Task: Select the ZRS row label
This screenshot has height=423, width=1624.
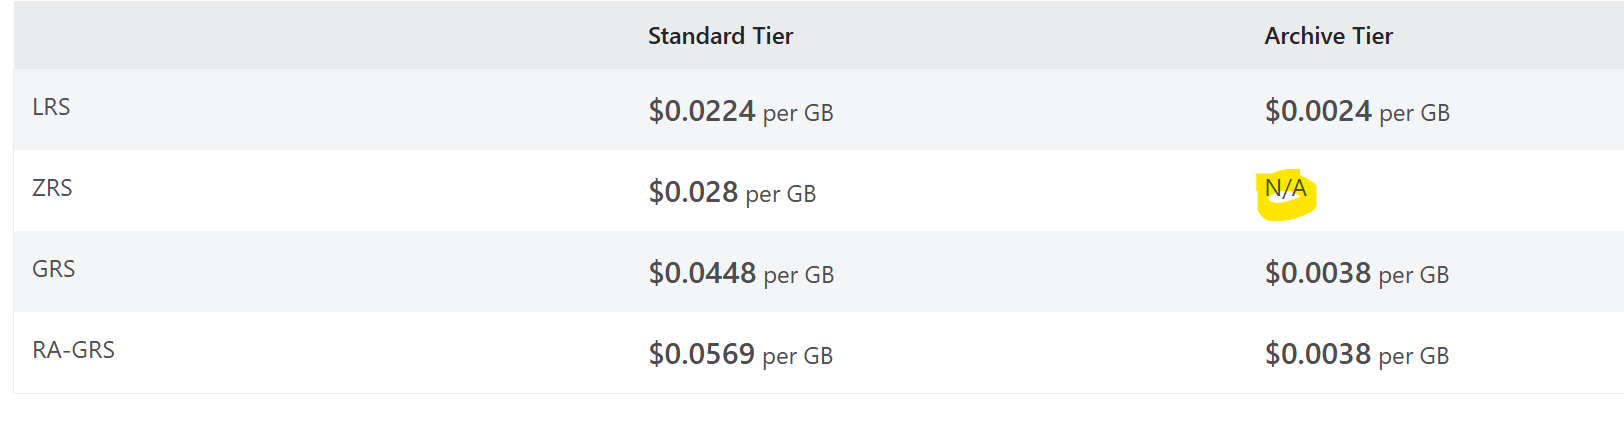Action: coord(52,188)
